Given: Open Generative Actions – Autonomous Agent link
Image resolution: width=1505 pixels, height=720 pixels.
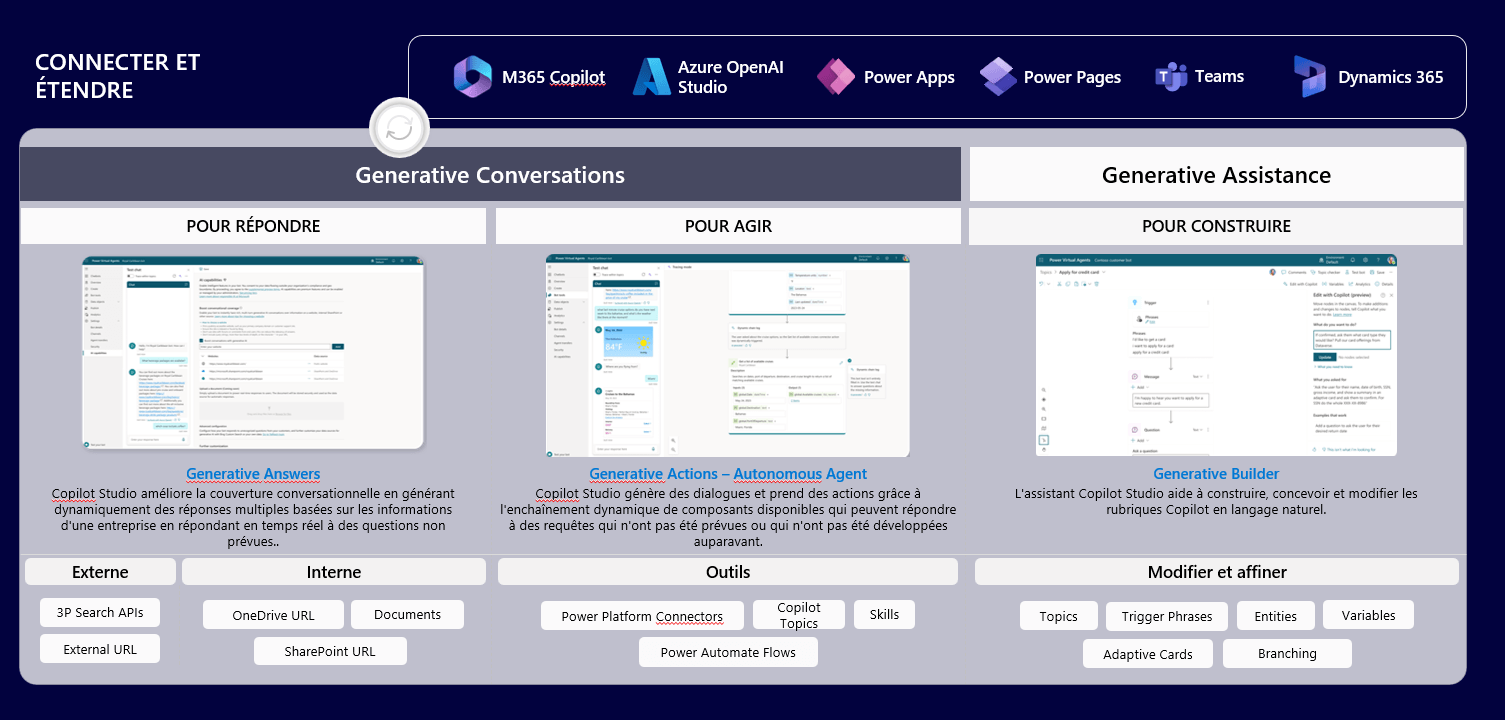Looking at the screenshot, I should pos(728,474).
